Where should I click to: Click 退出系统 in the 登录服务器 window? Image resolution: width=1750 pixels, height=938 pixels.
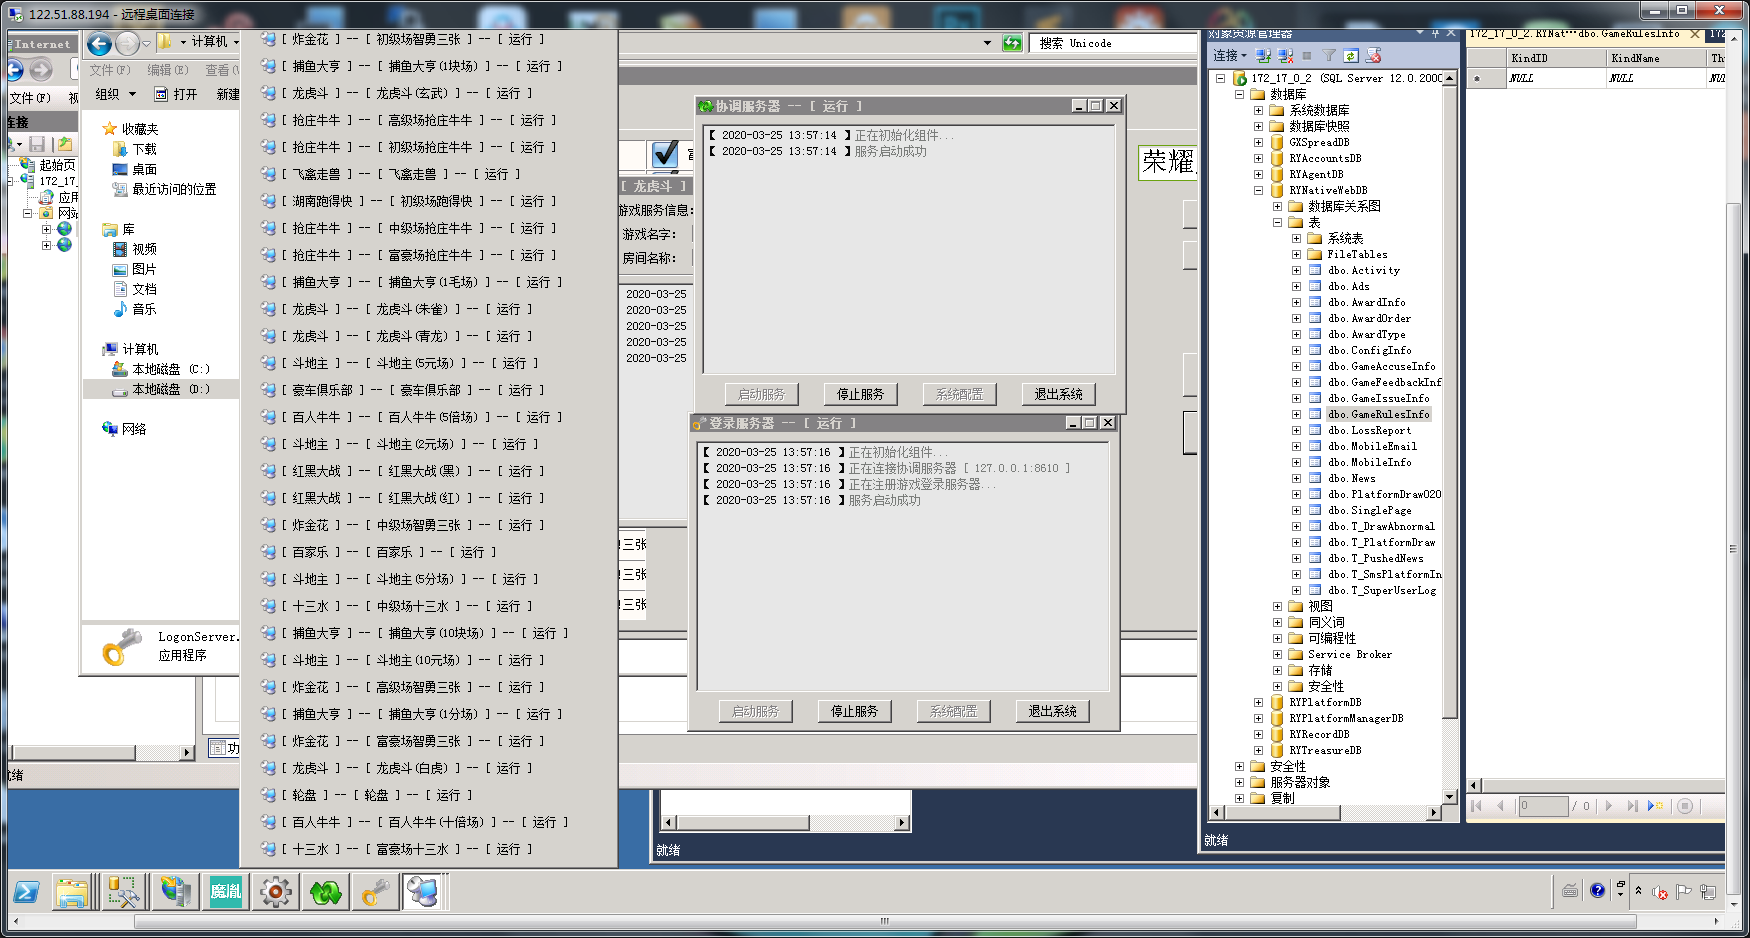pos(1052,711)
